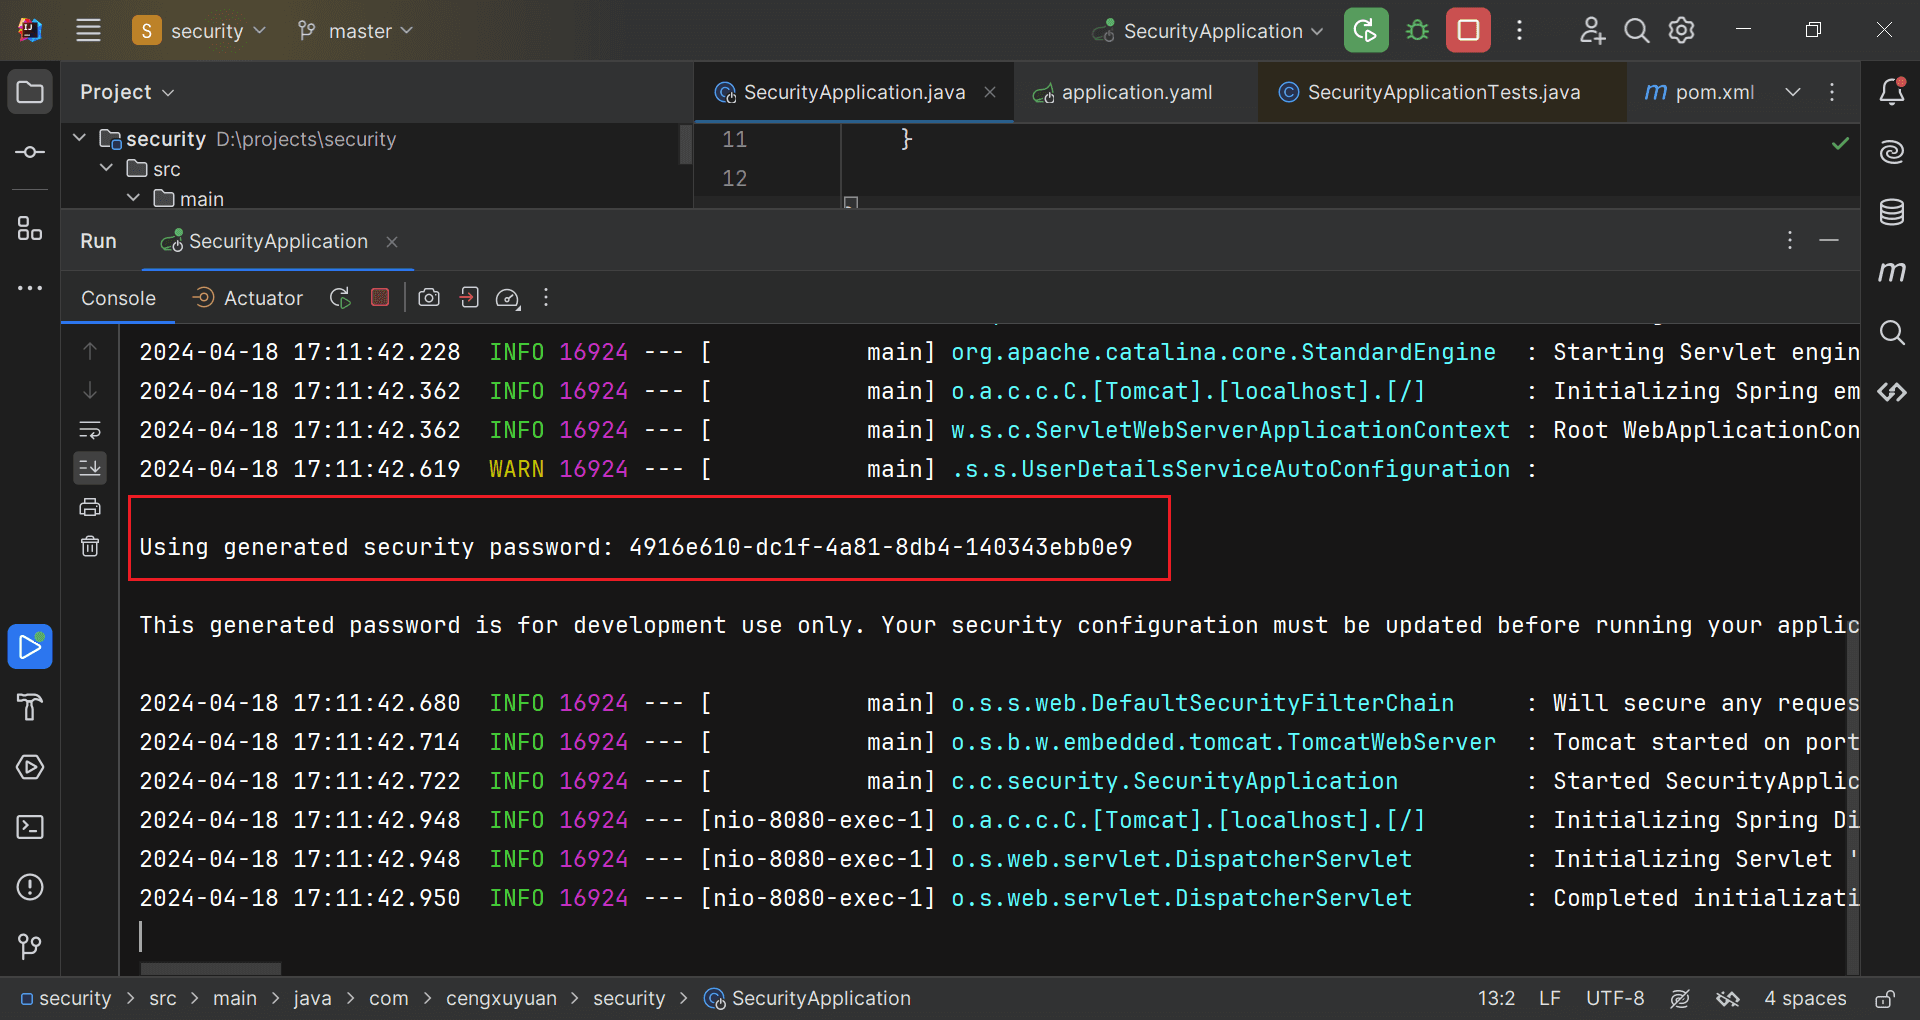The image size is (1920, 1020).
Task: Click Stop icon in console toolbar
Action: [x=380, y=297]
